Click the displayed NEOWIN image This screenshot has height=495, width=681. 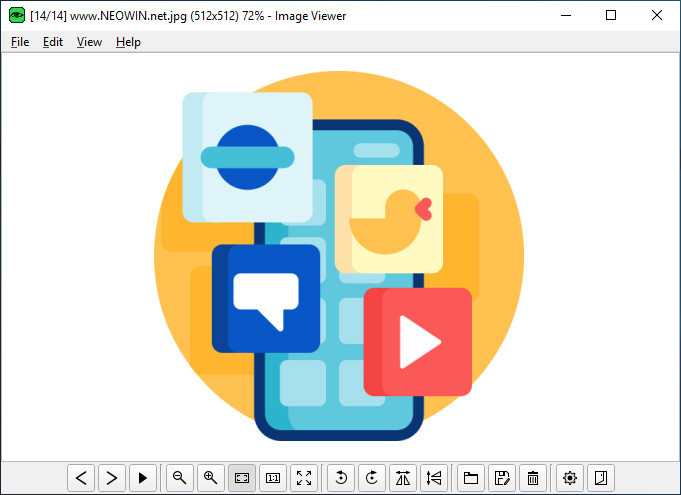pyautogui.click(x=339, y=256)
